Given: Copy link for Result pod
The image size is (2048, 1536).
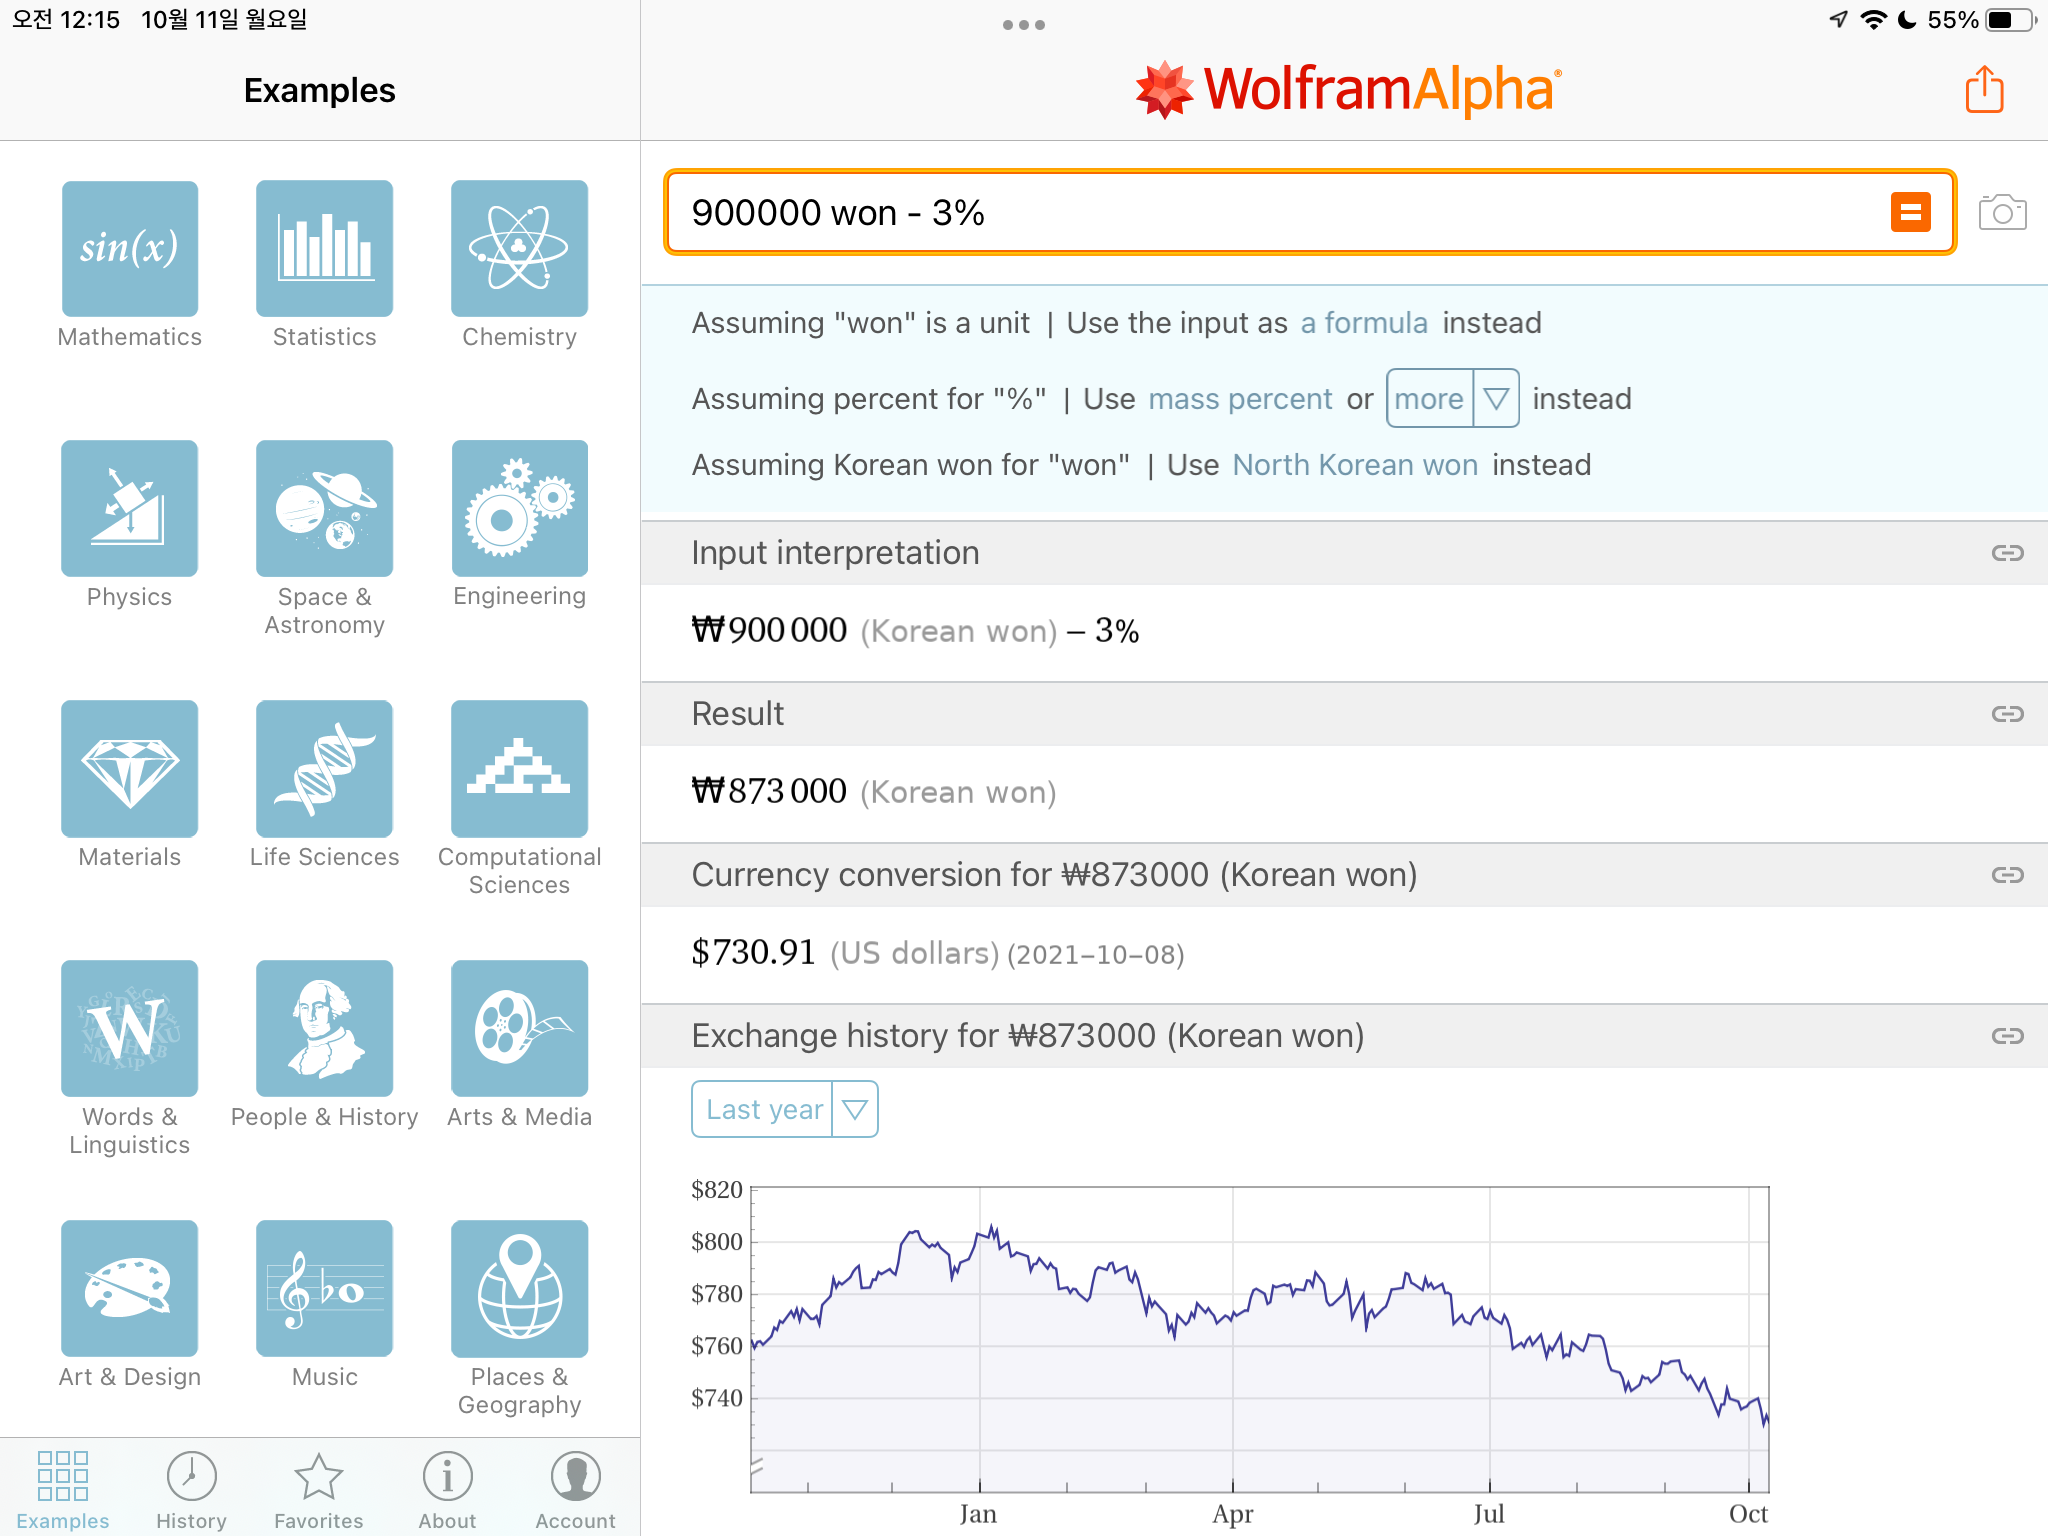Looking at the screenshot, I should [x=2007, y=714].
